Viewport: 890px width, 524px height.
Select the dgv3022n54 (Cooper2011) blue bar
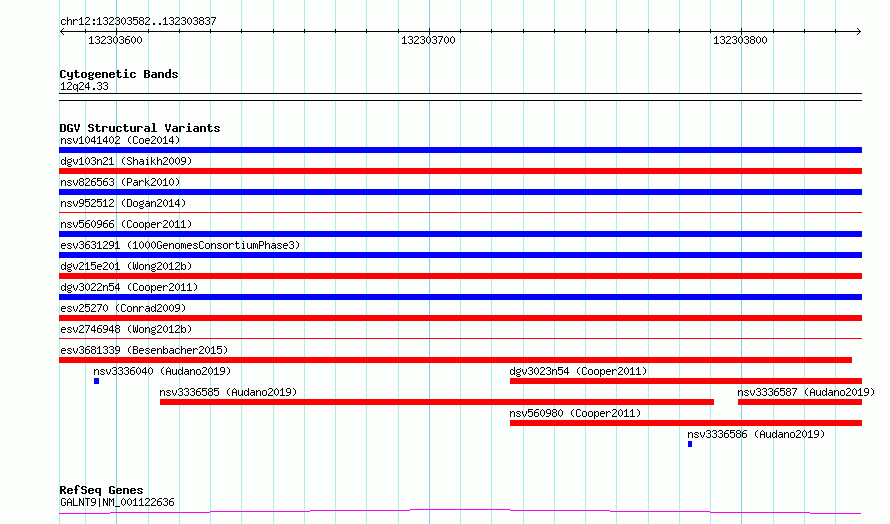click(x=460, y=297)
